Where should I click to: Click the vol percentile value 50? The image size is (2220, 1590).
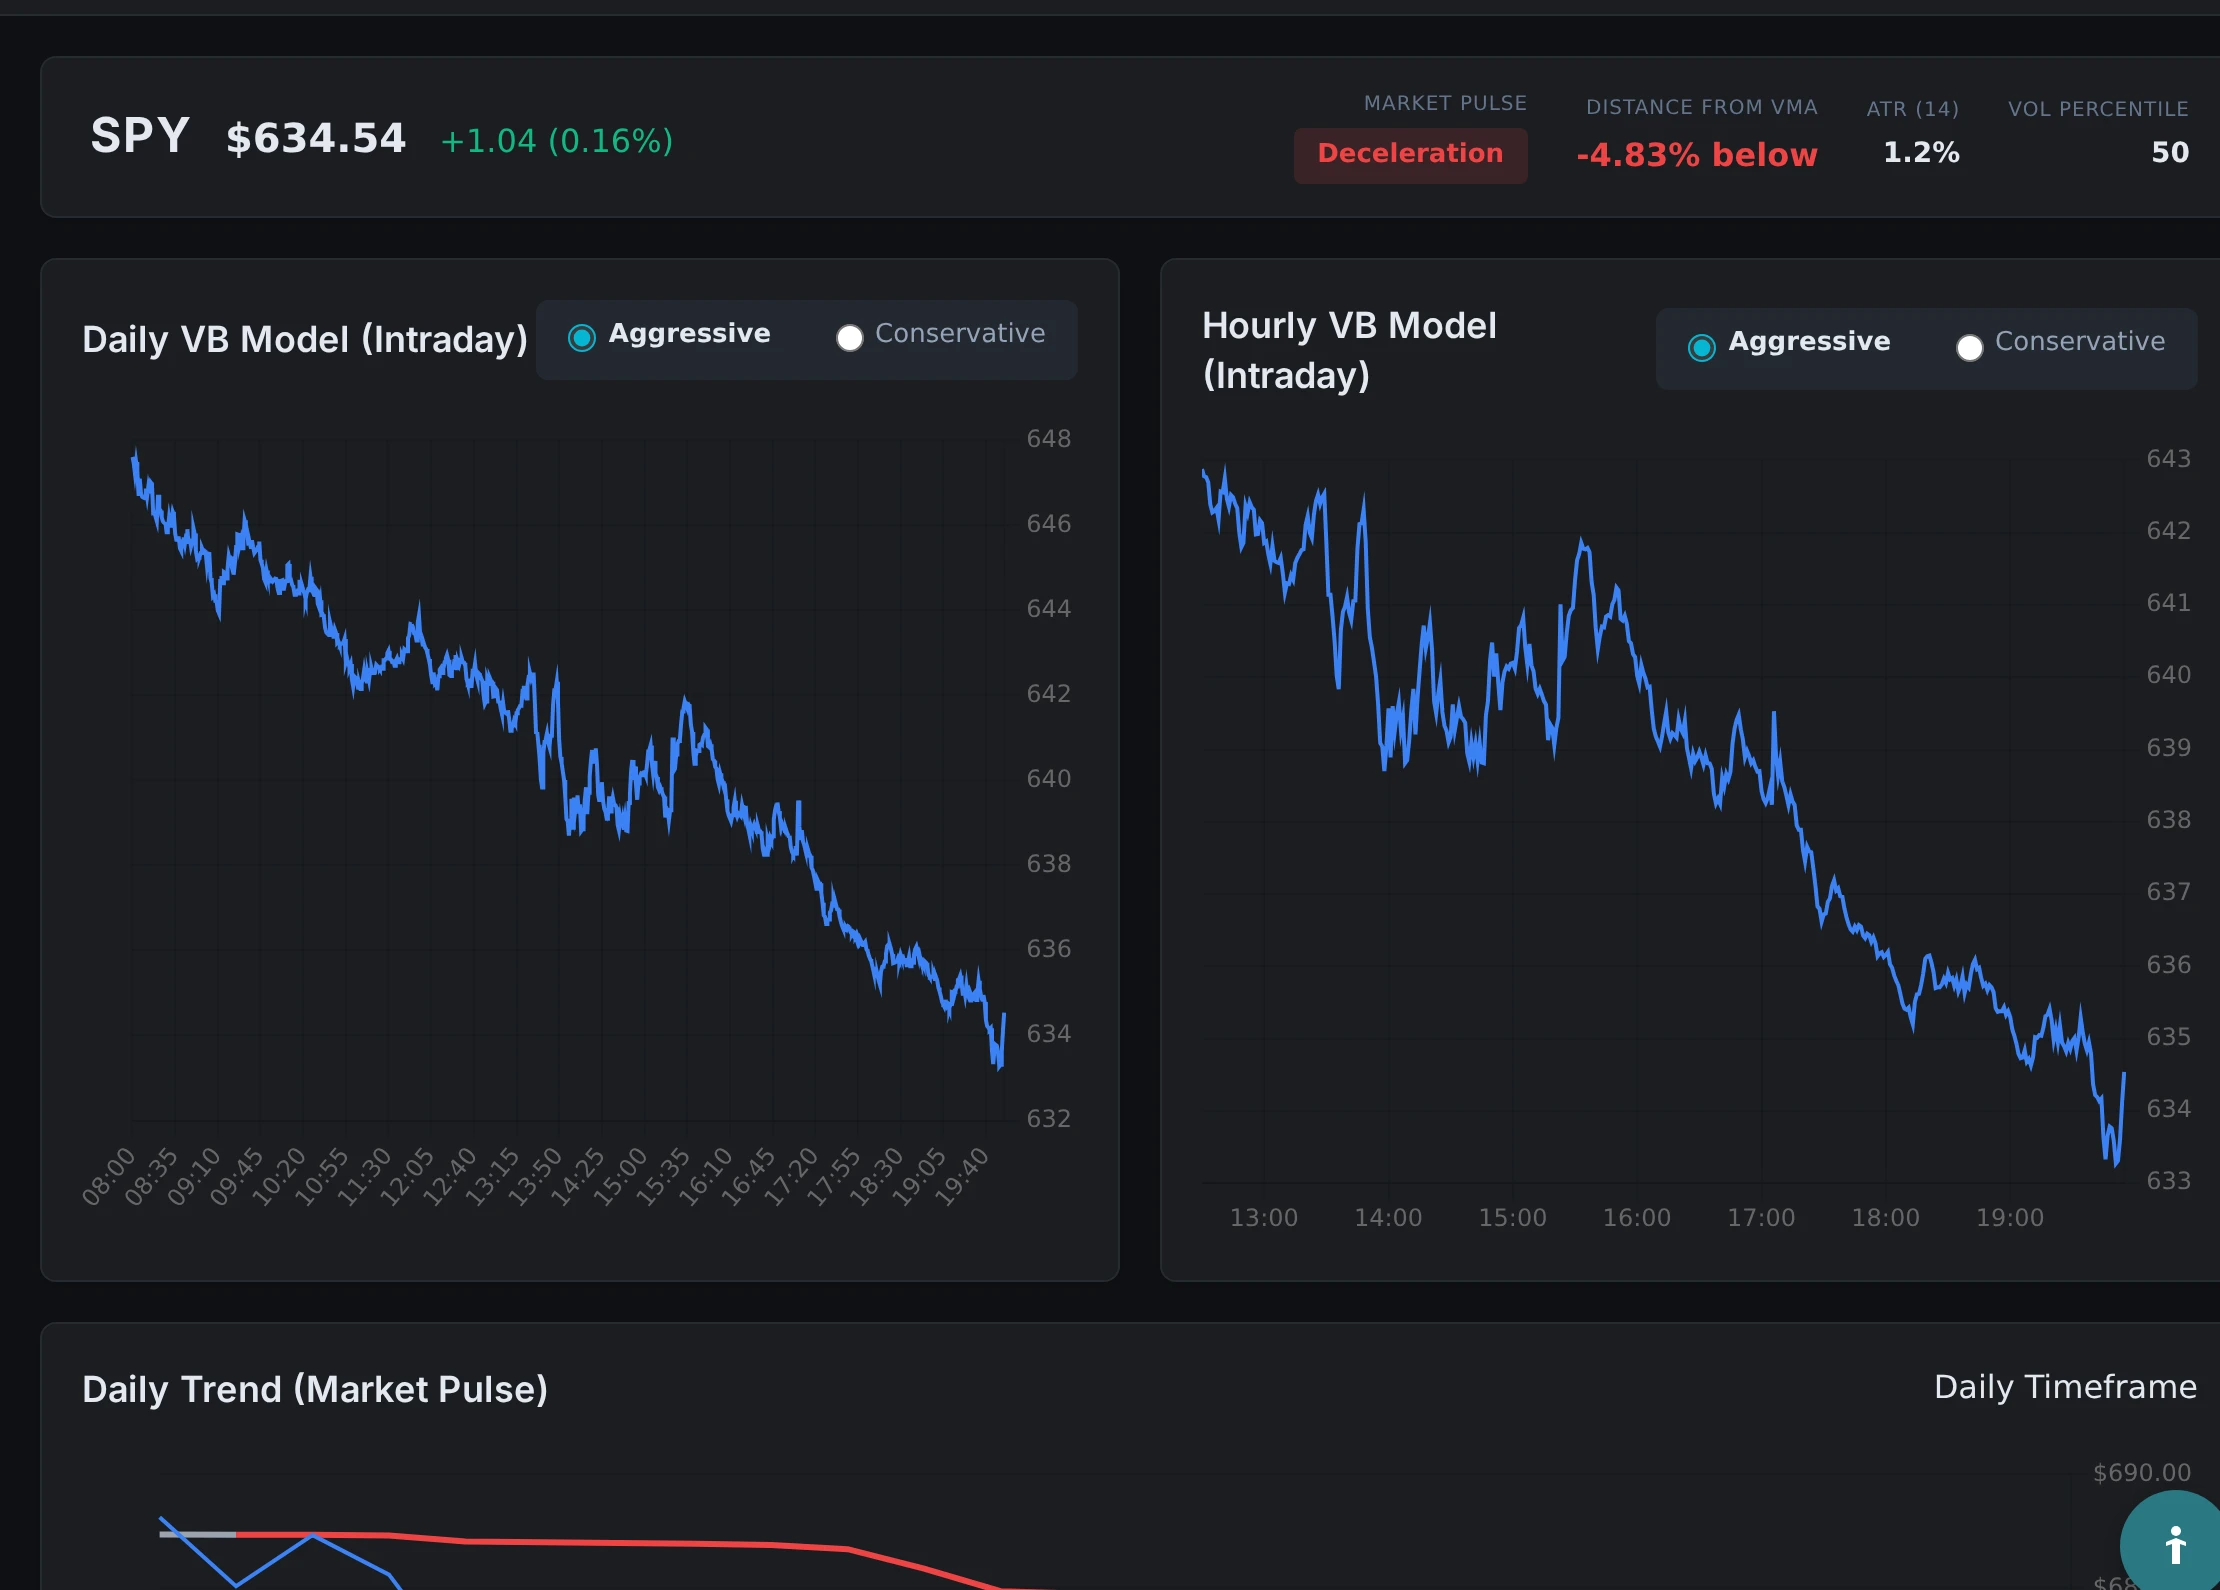point(2170,152)
